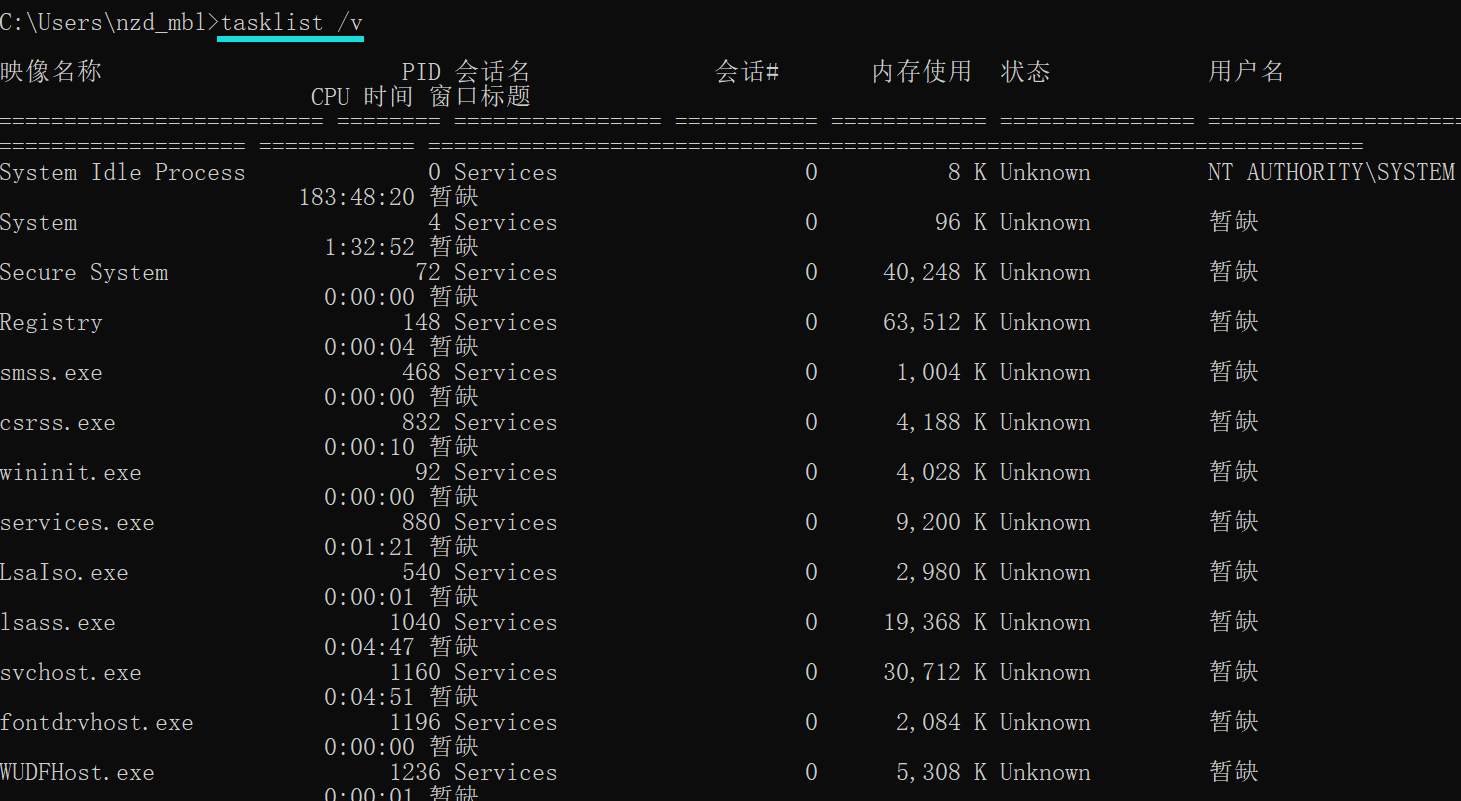Image resolution: width=1461 pixels, height=801 pixels.
Task: Click PID 1040 of lsass.exe
Action: click(415, 622)
